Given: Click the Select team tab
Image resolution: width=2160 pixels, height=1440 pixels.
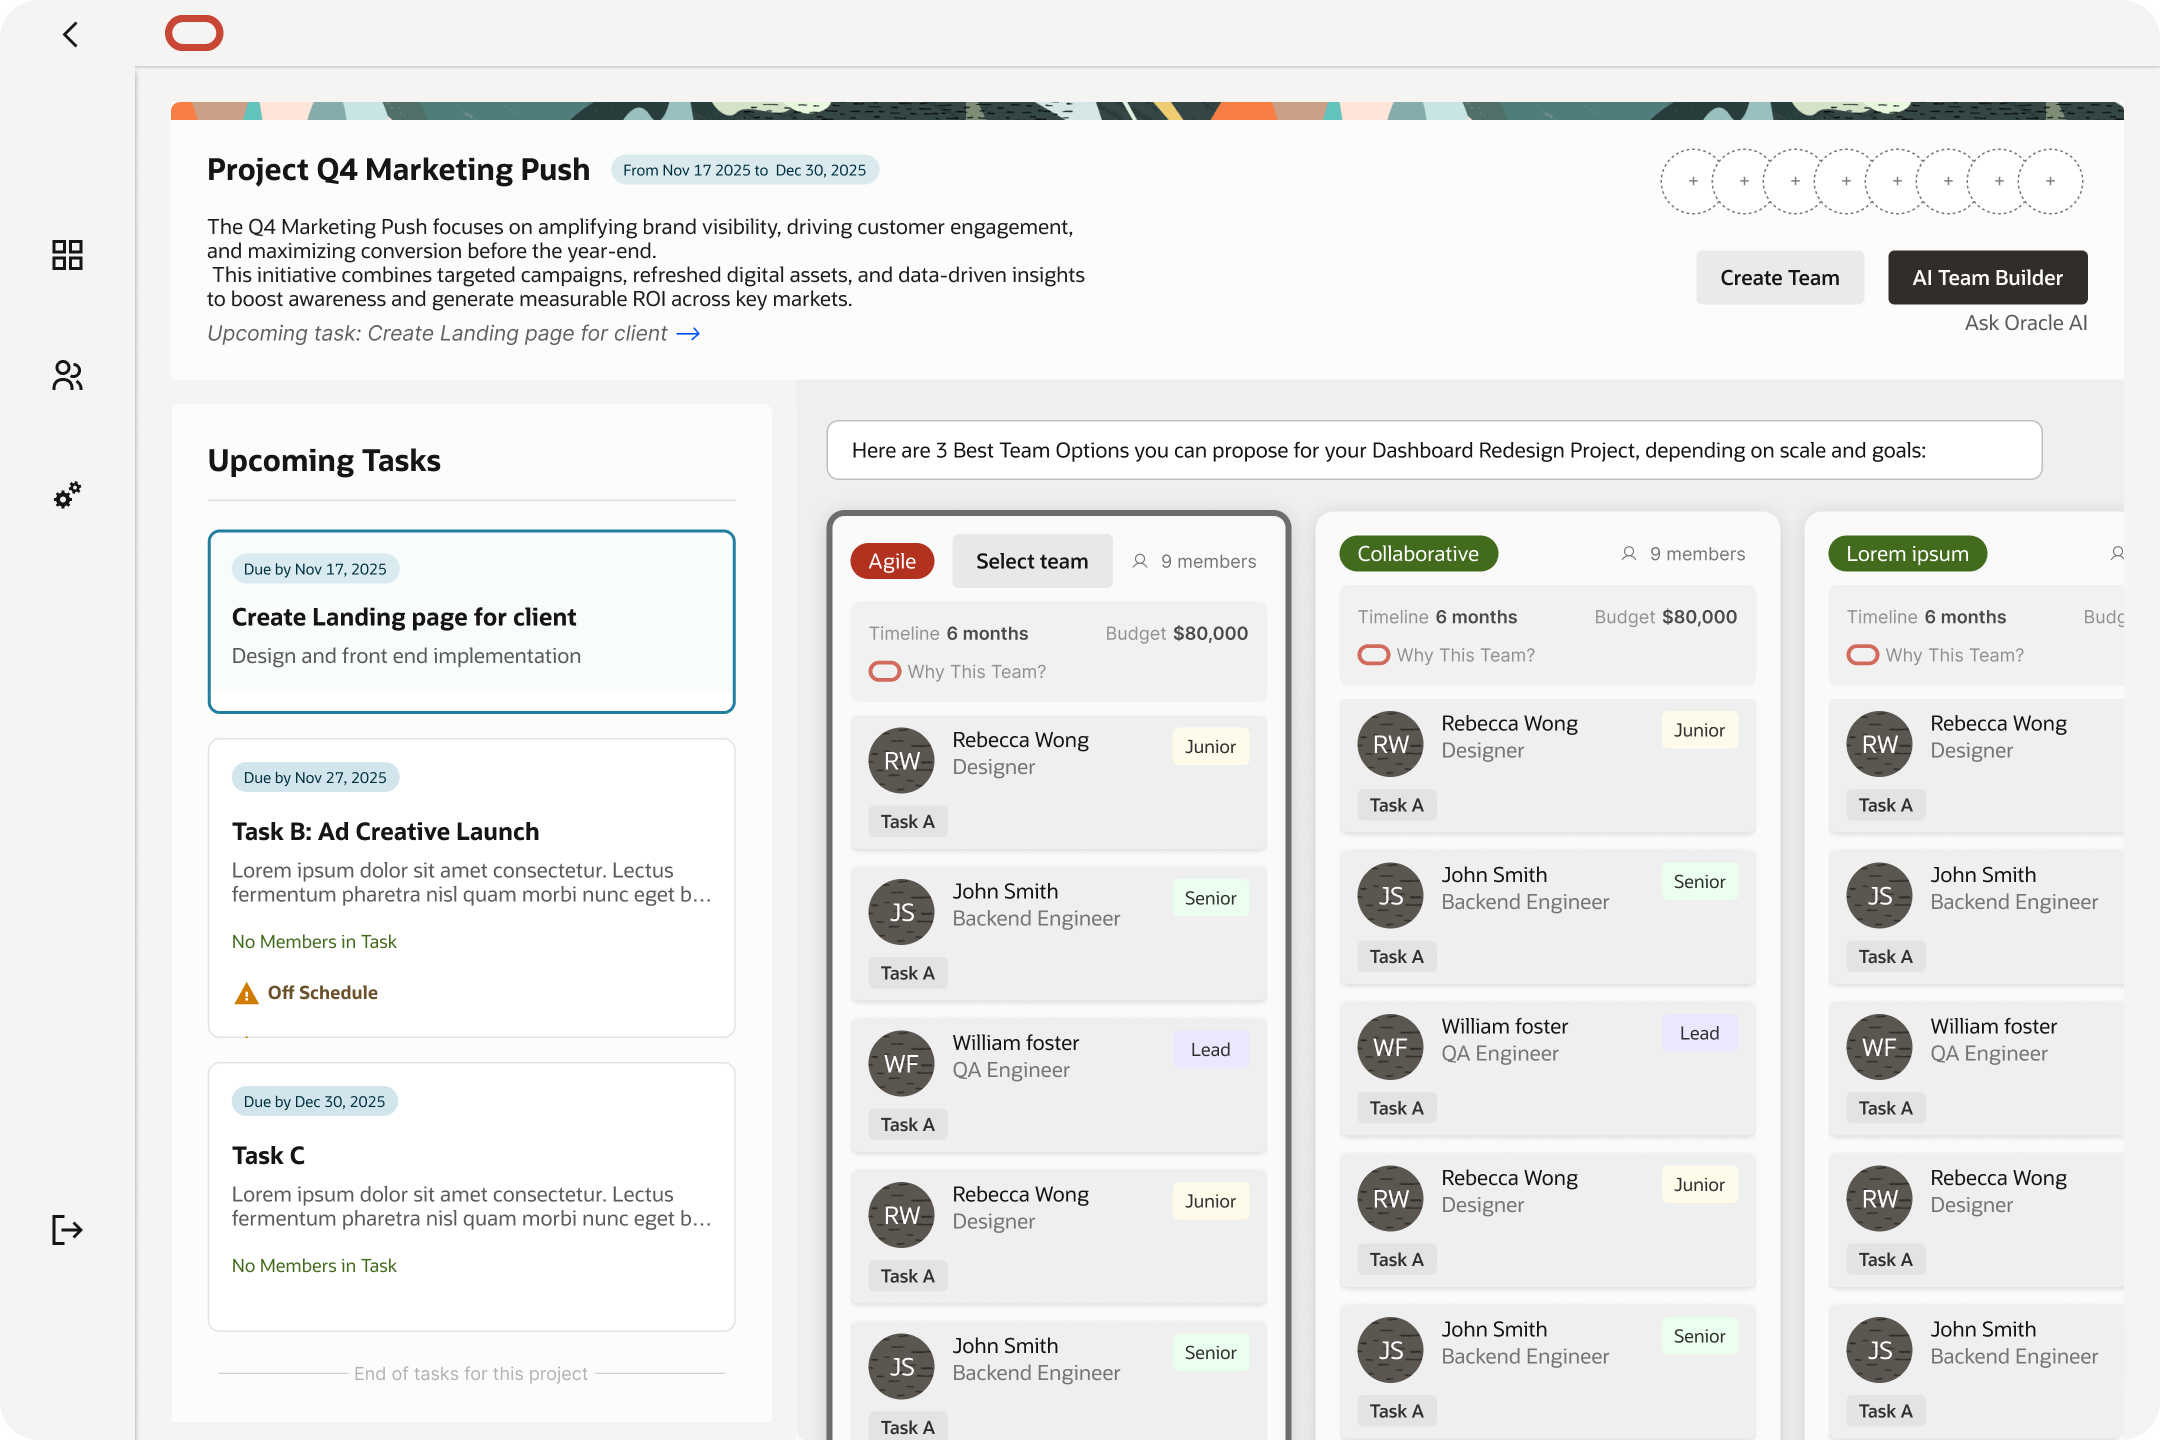Looking at the screenshot, I should tap(1031, 561).
